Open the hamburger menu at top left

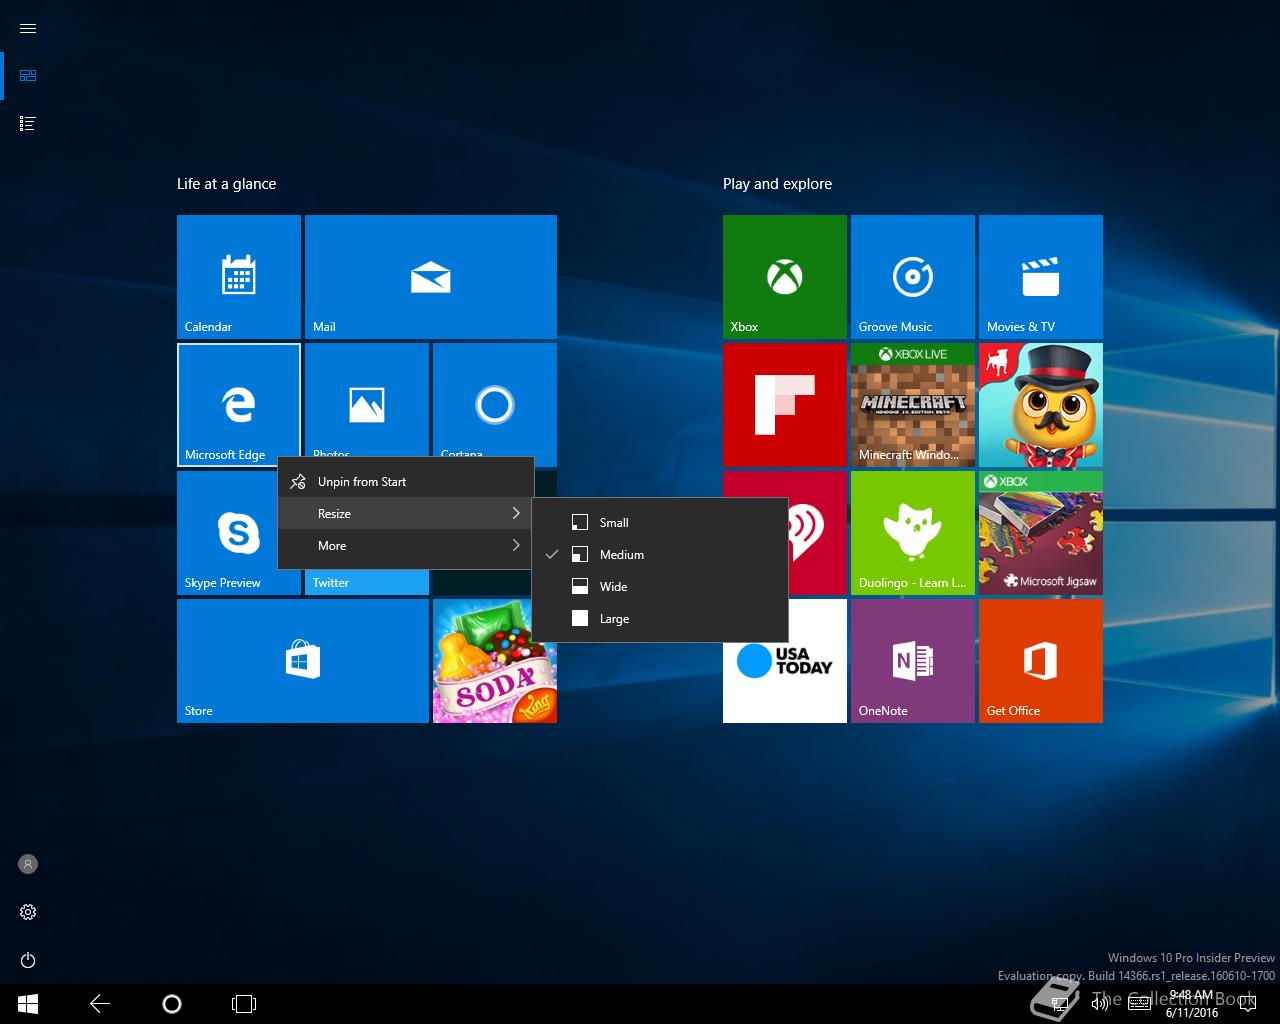[x=28, y=28]
